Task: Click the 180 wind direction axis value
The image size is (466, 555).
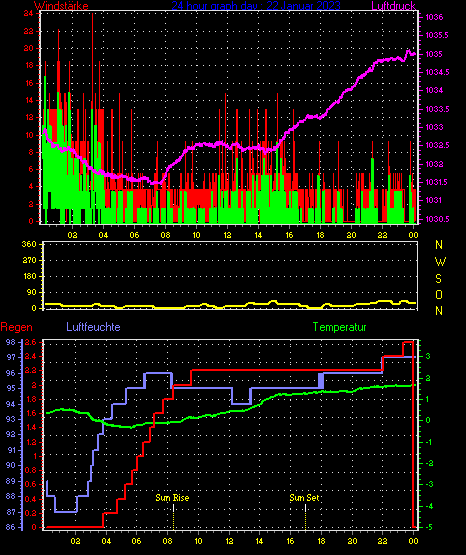Action: 29,276
